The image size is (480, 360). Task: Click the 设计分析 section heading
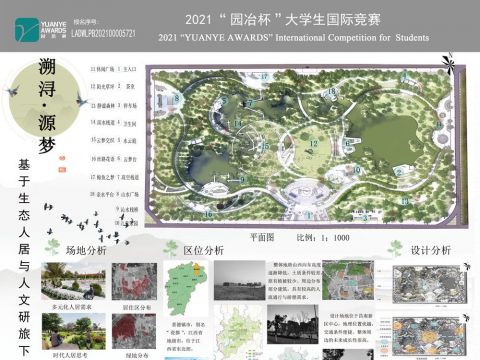[431, 250]
